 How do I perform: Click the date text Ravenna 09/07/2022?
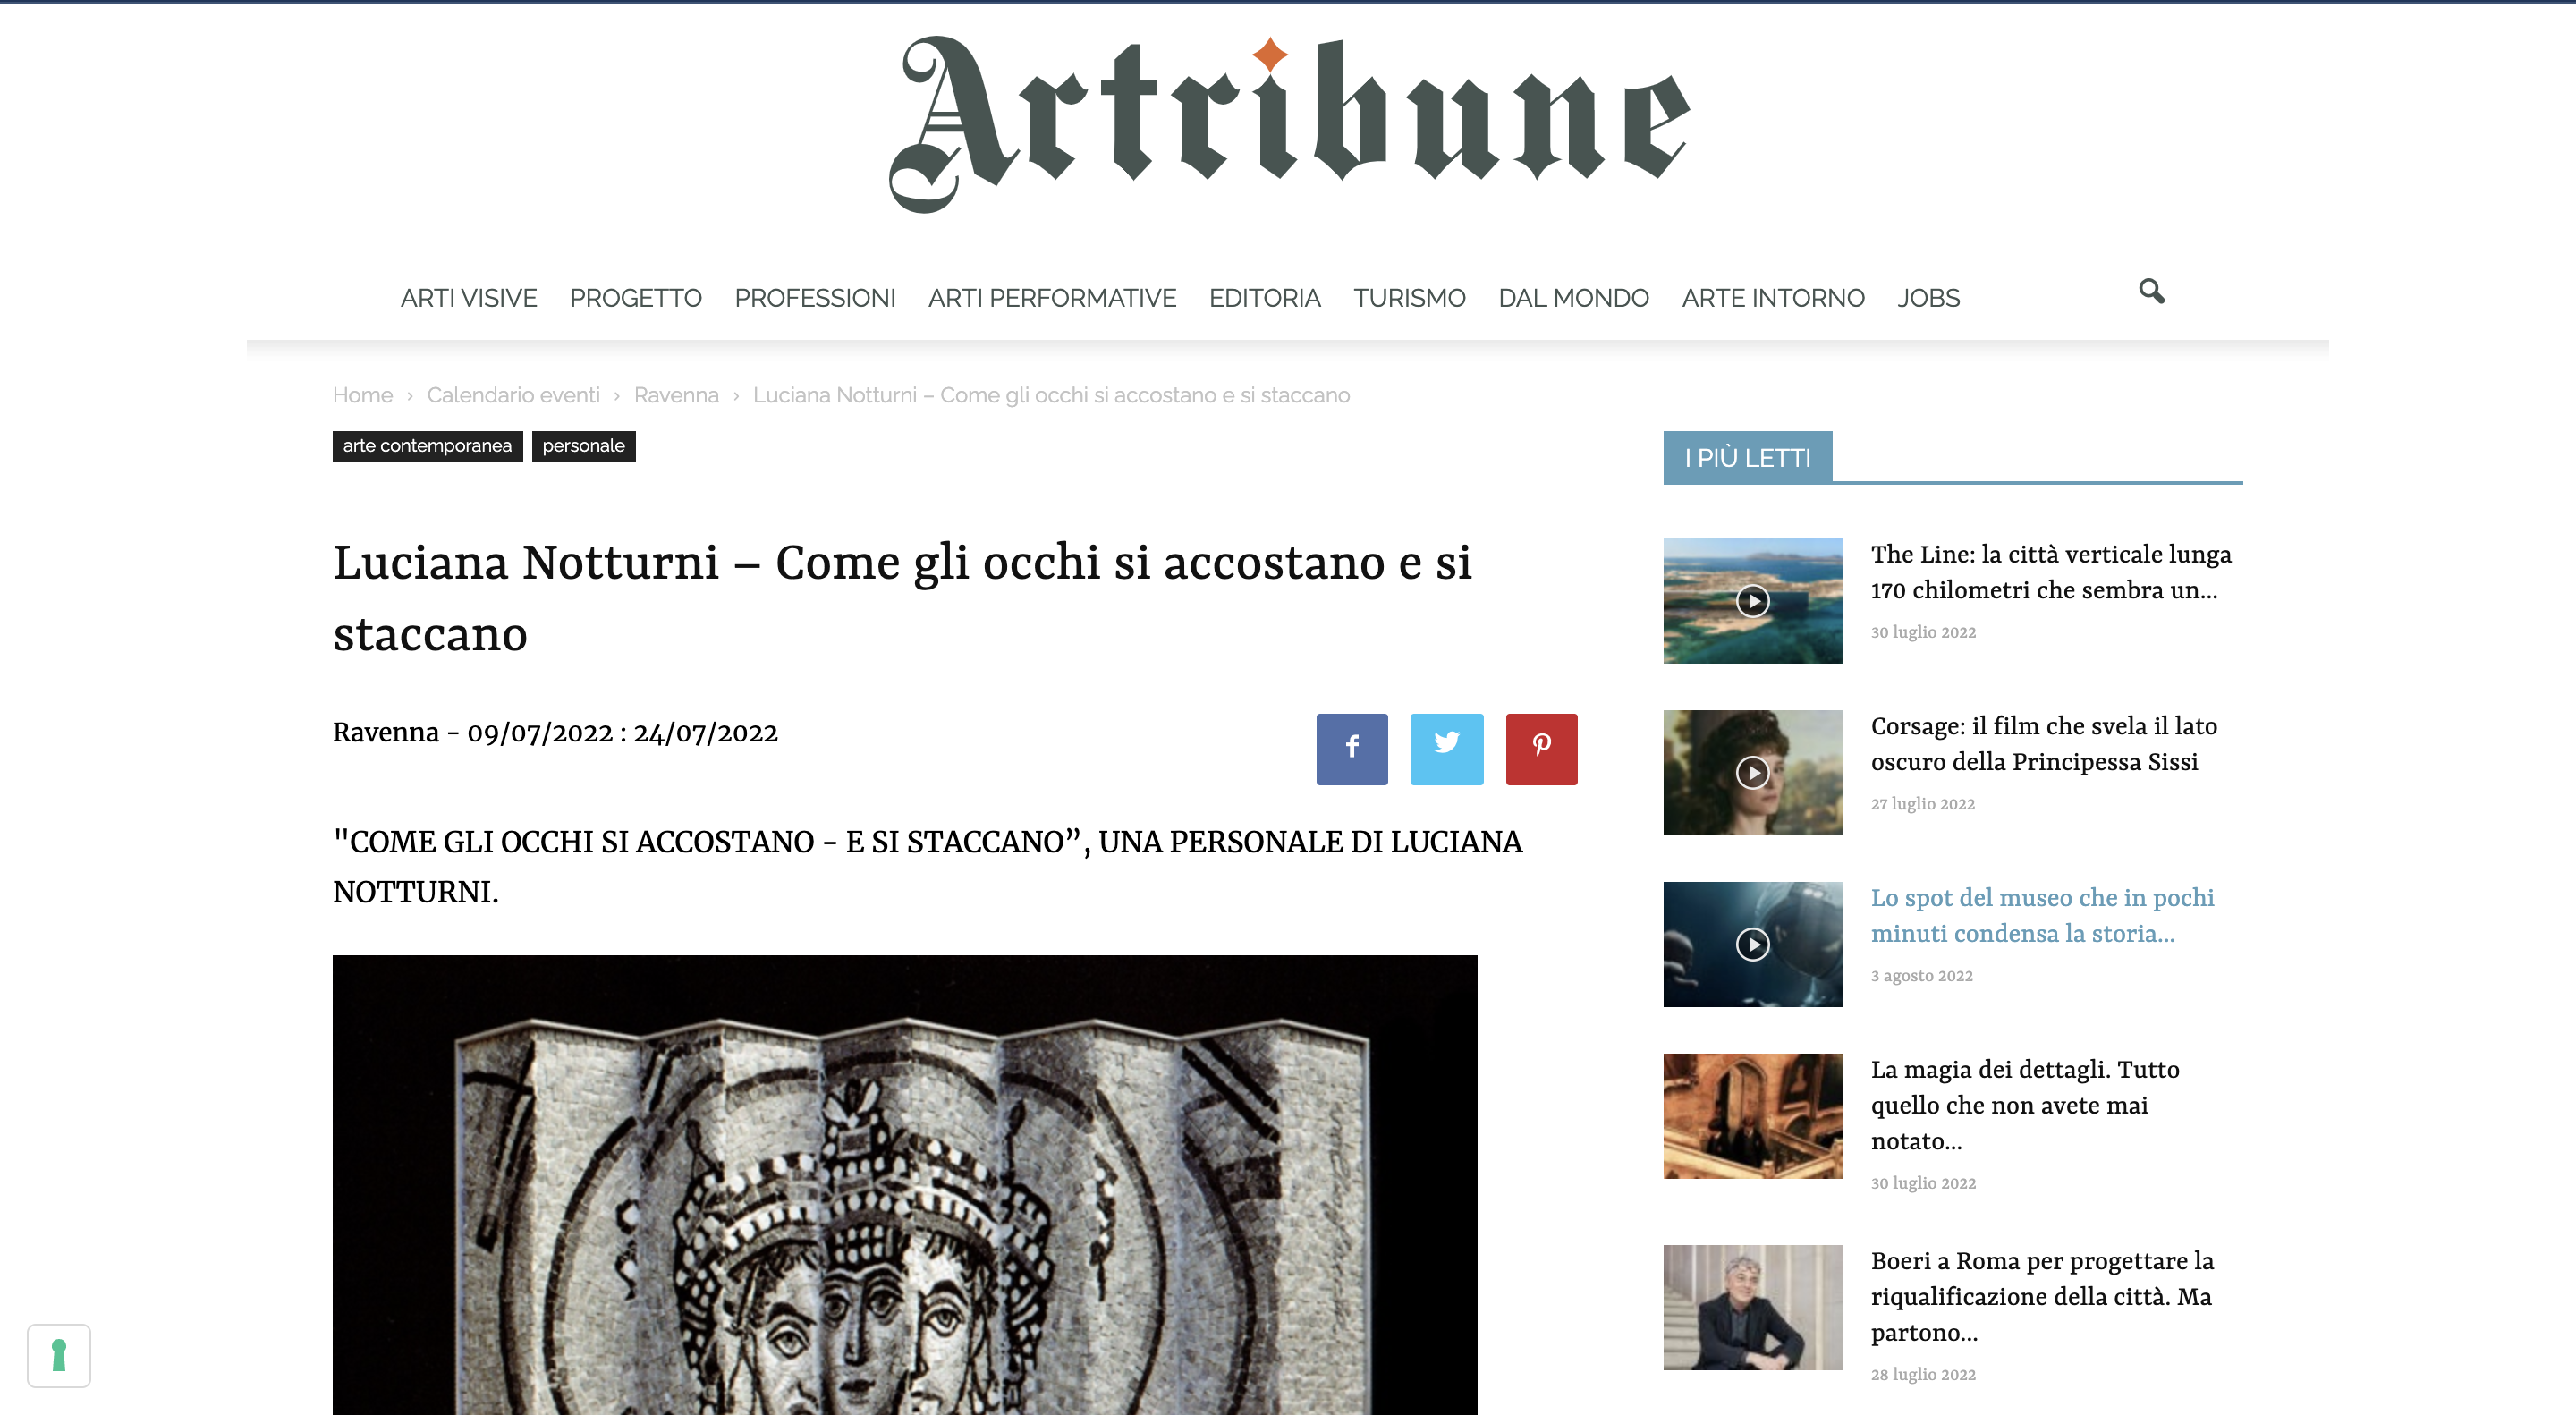point(555,733)
